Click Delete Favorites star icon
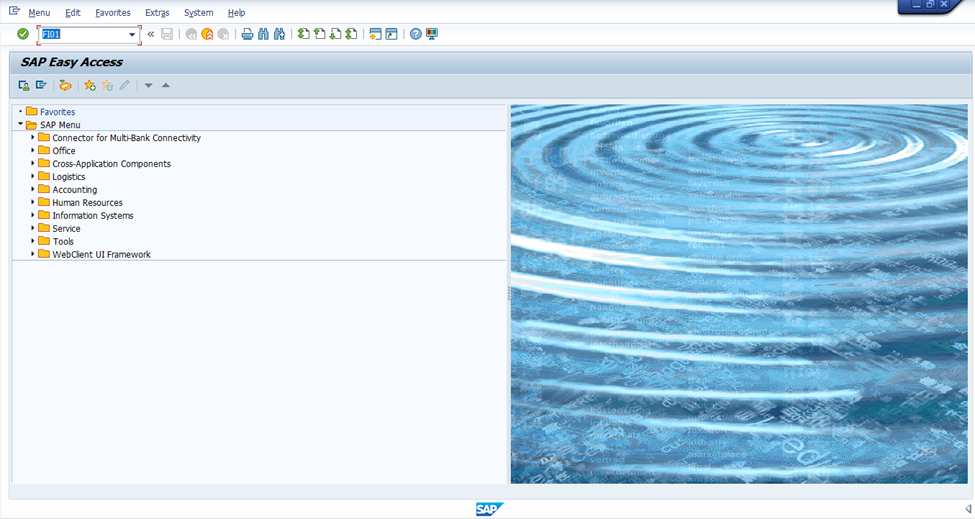The width and height of the screenshot is (975, 519). point(107,85)
